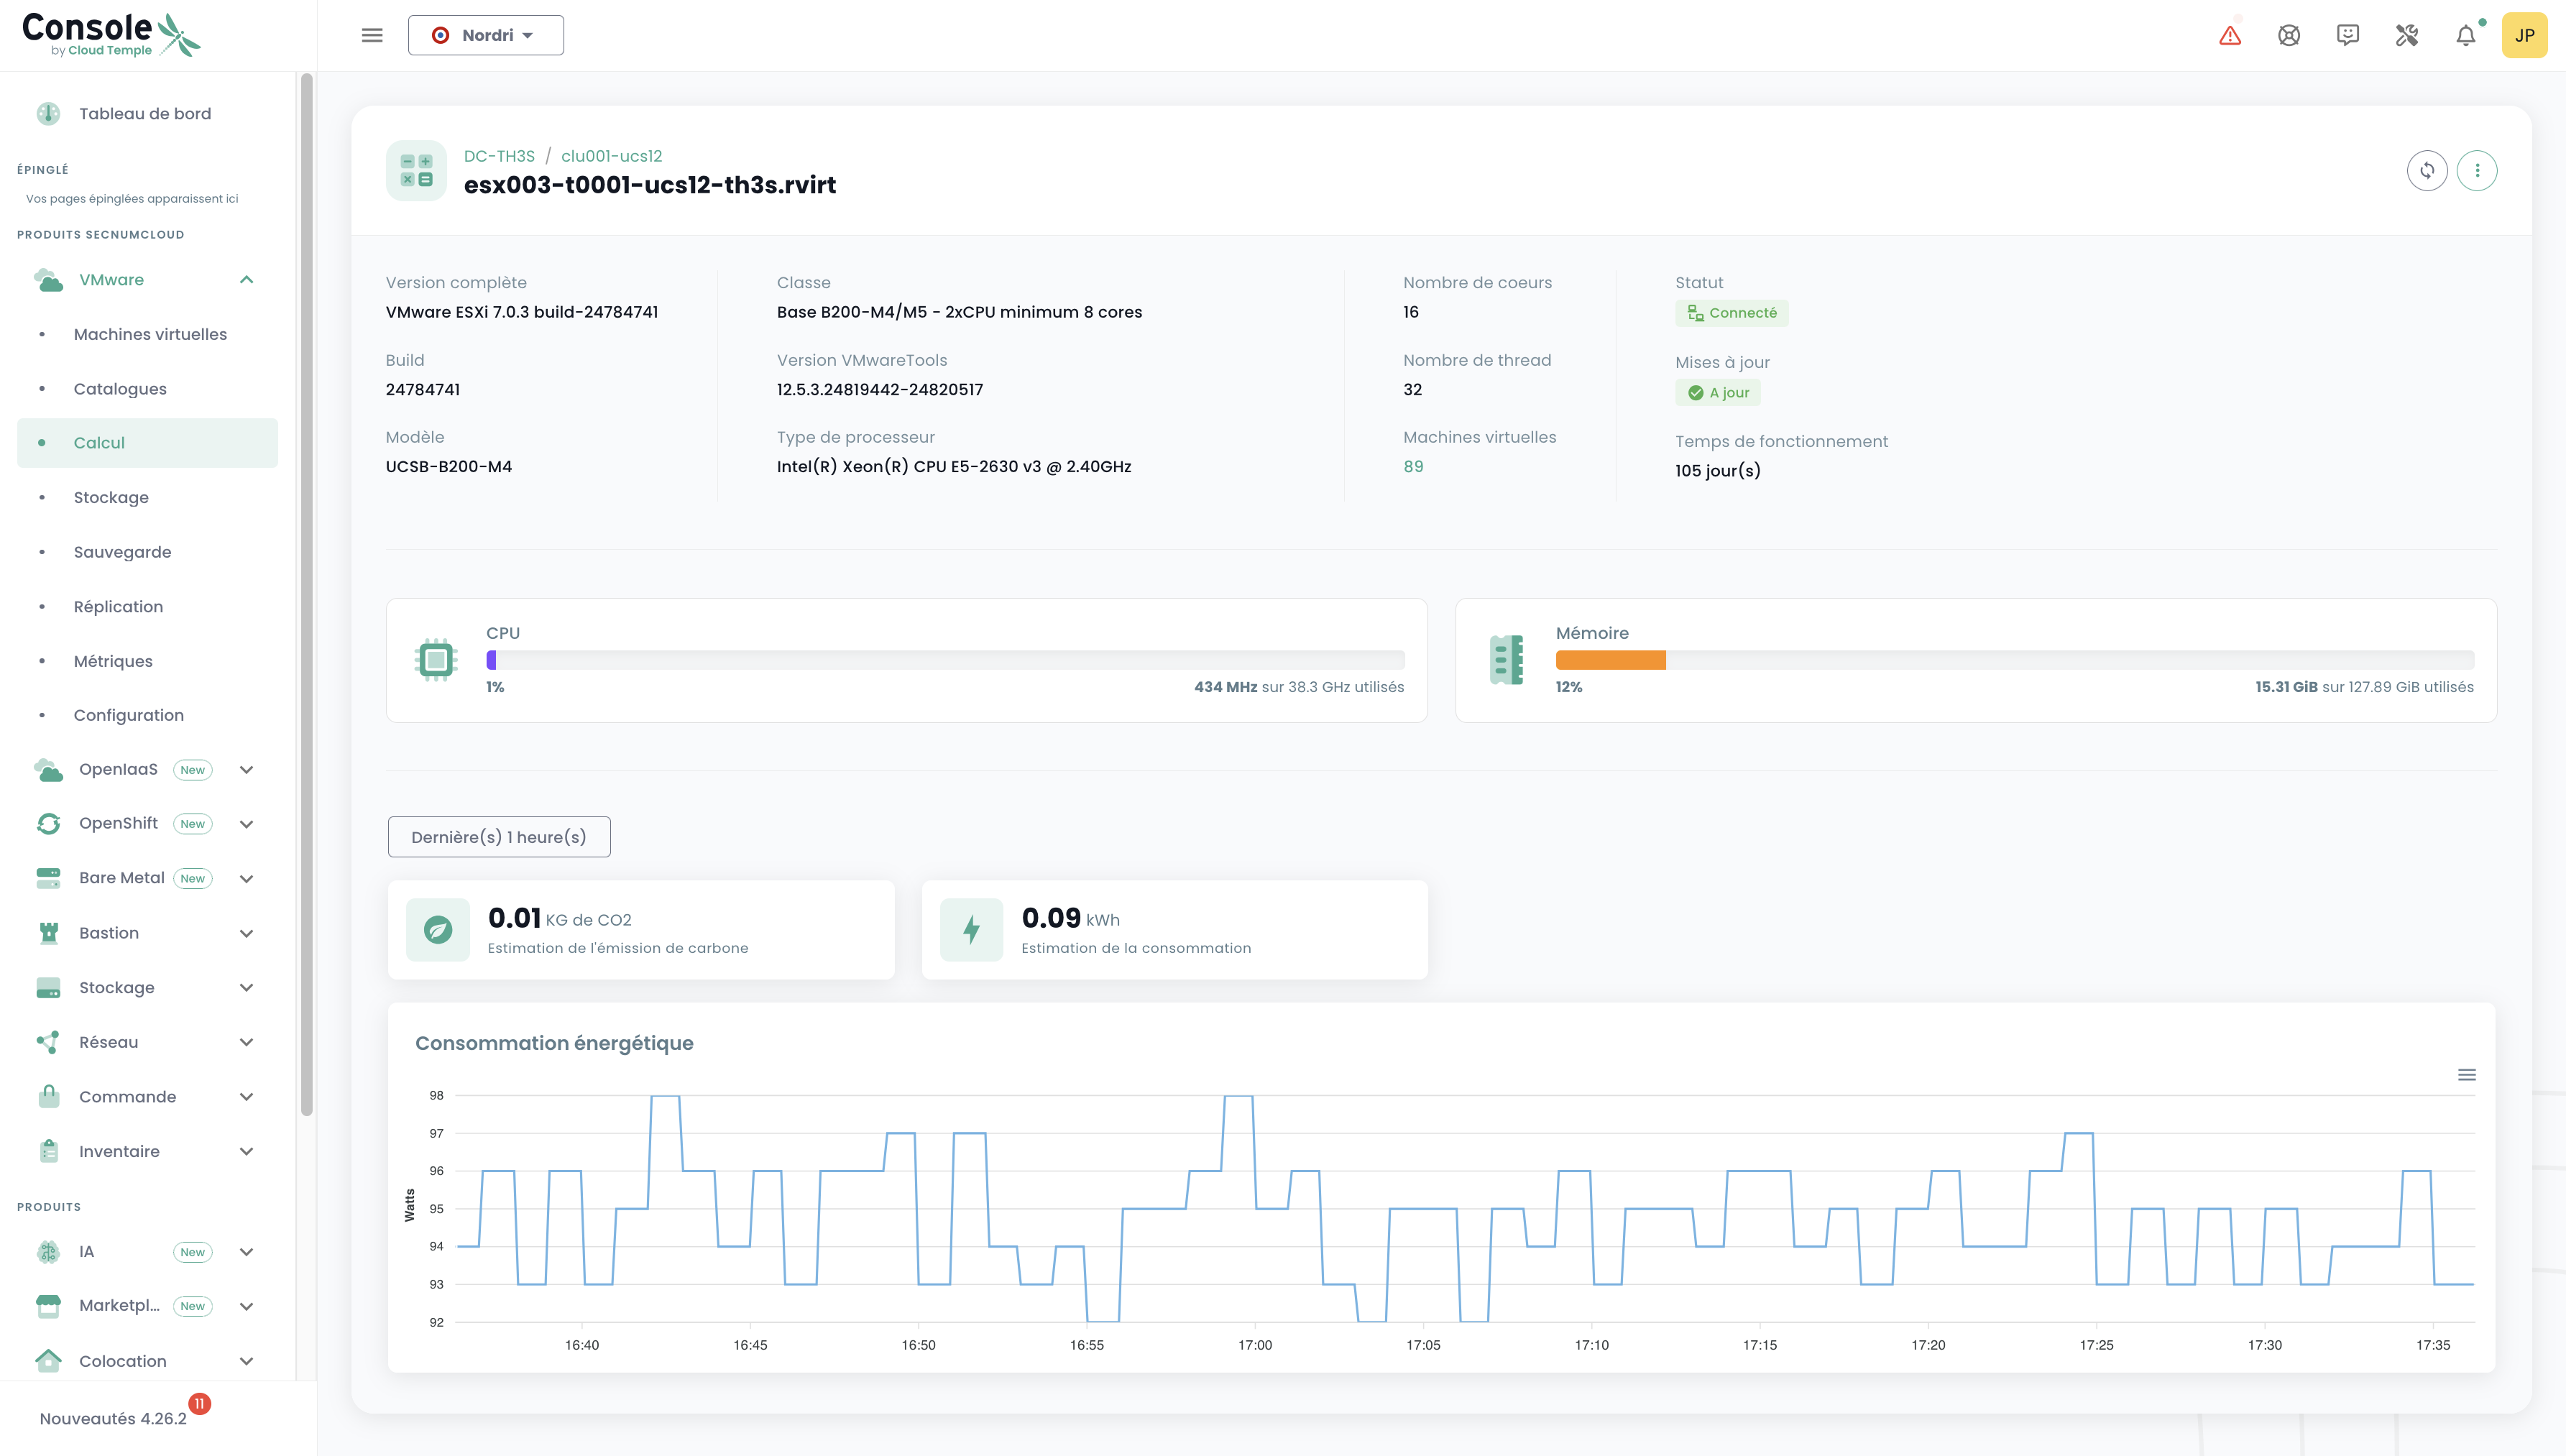Click the DC-TH3S breadcrumb link

coord(499,156)
